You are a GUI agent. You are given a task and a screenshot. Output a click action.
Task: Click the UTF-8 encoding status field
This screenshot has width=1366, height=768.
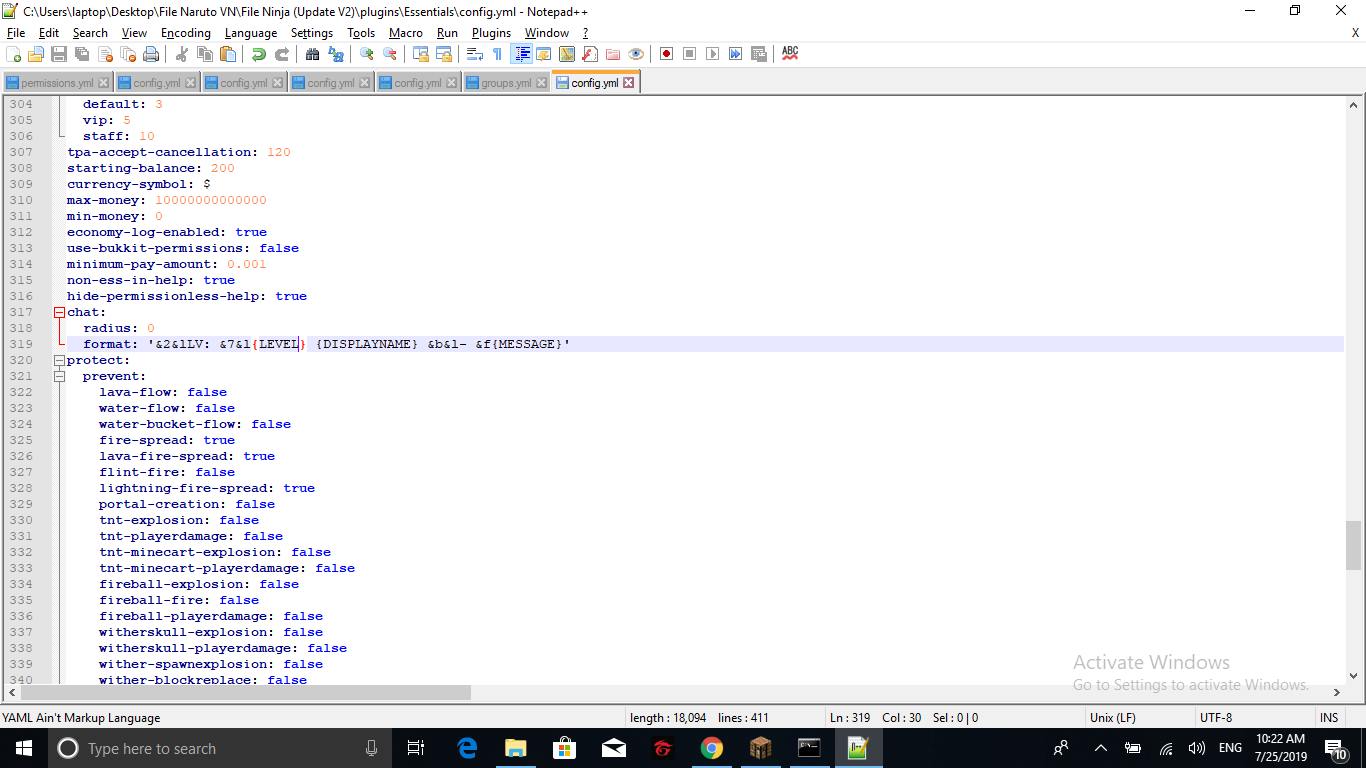click(x=1215, y=717)
